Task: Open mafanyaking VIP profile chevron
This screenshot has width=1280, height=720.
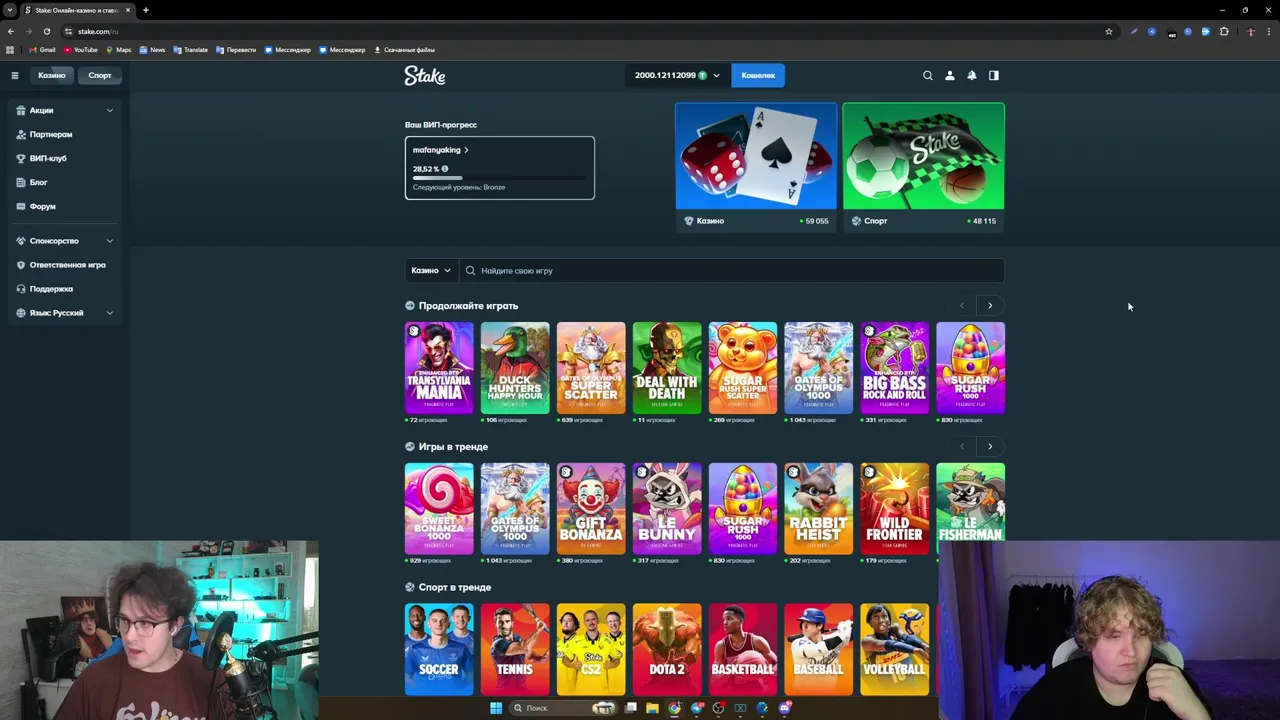Action: point(466,150)
